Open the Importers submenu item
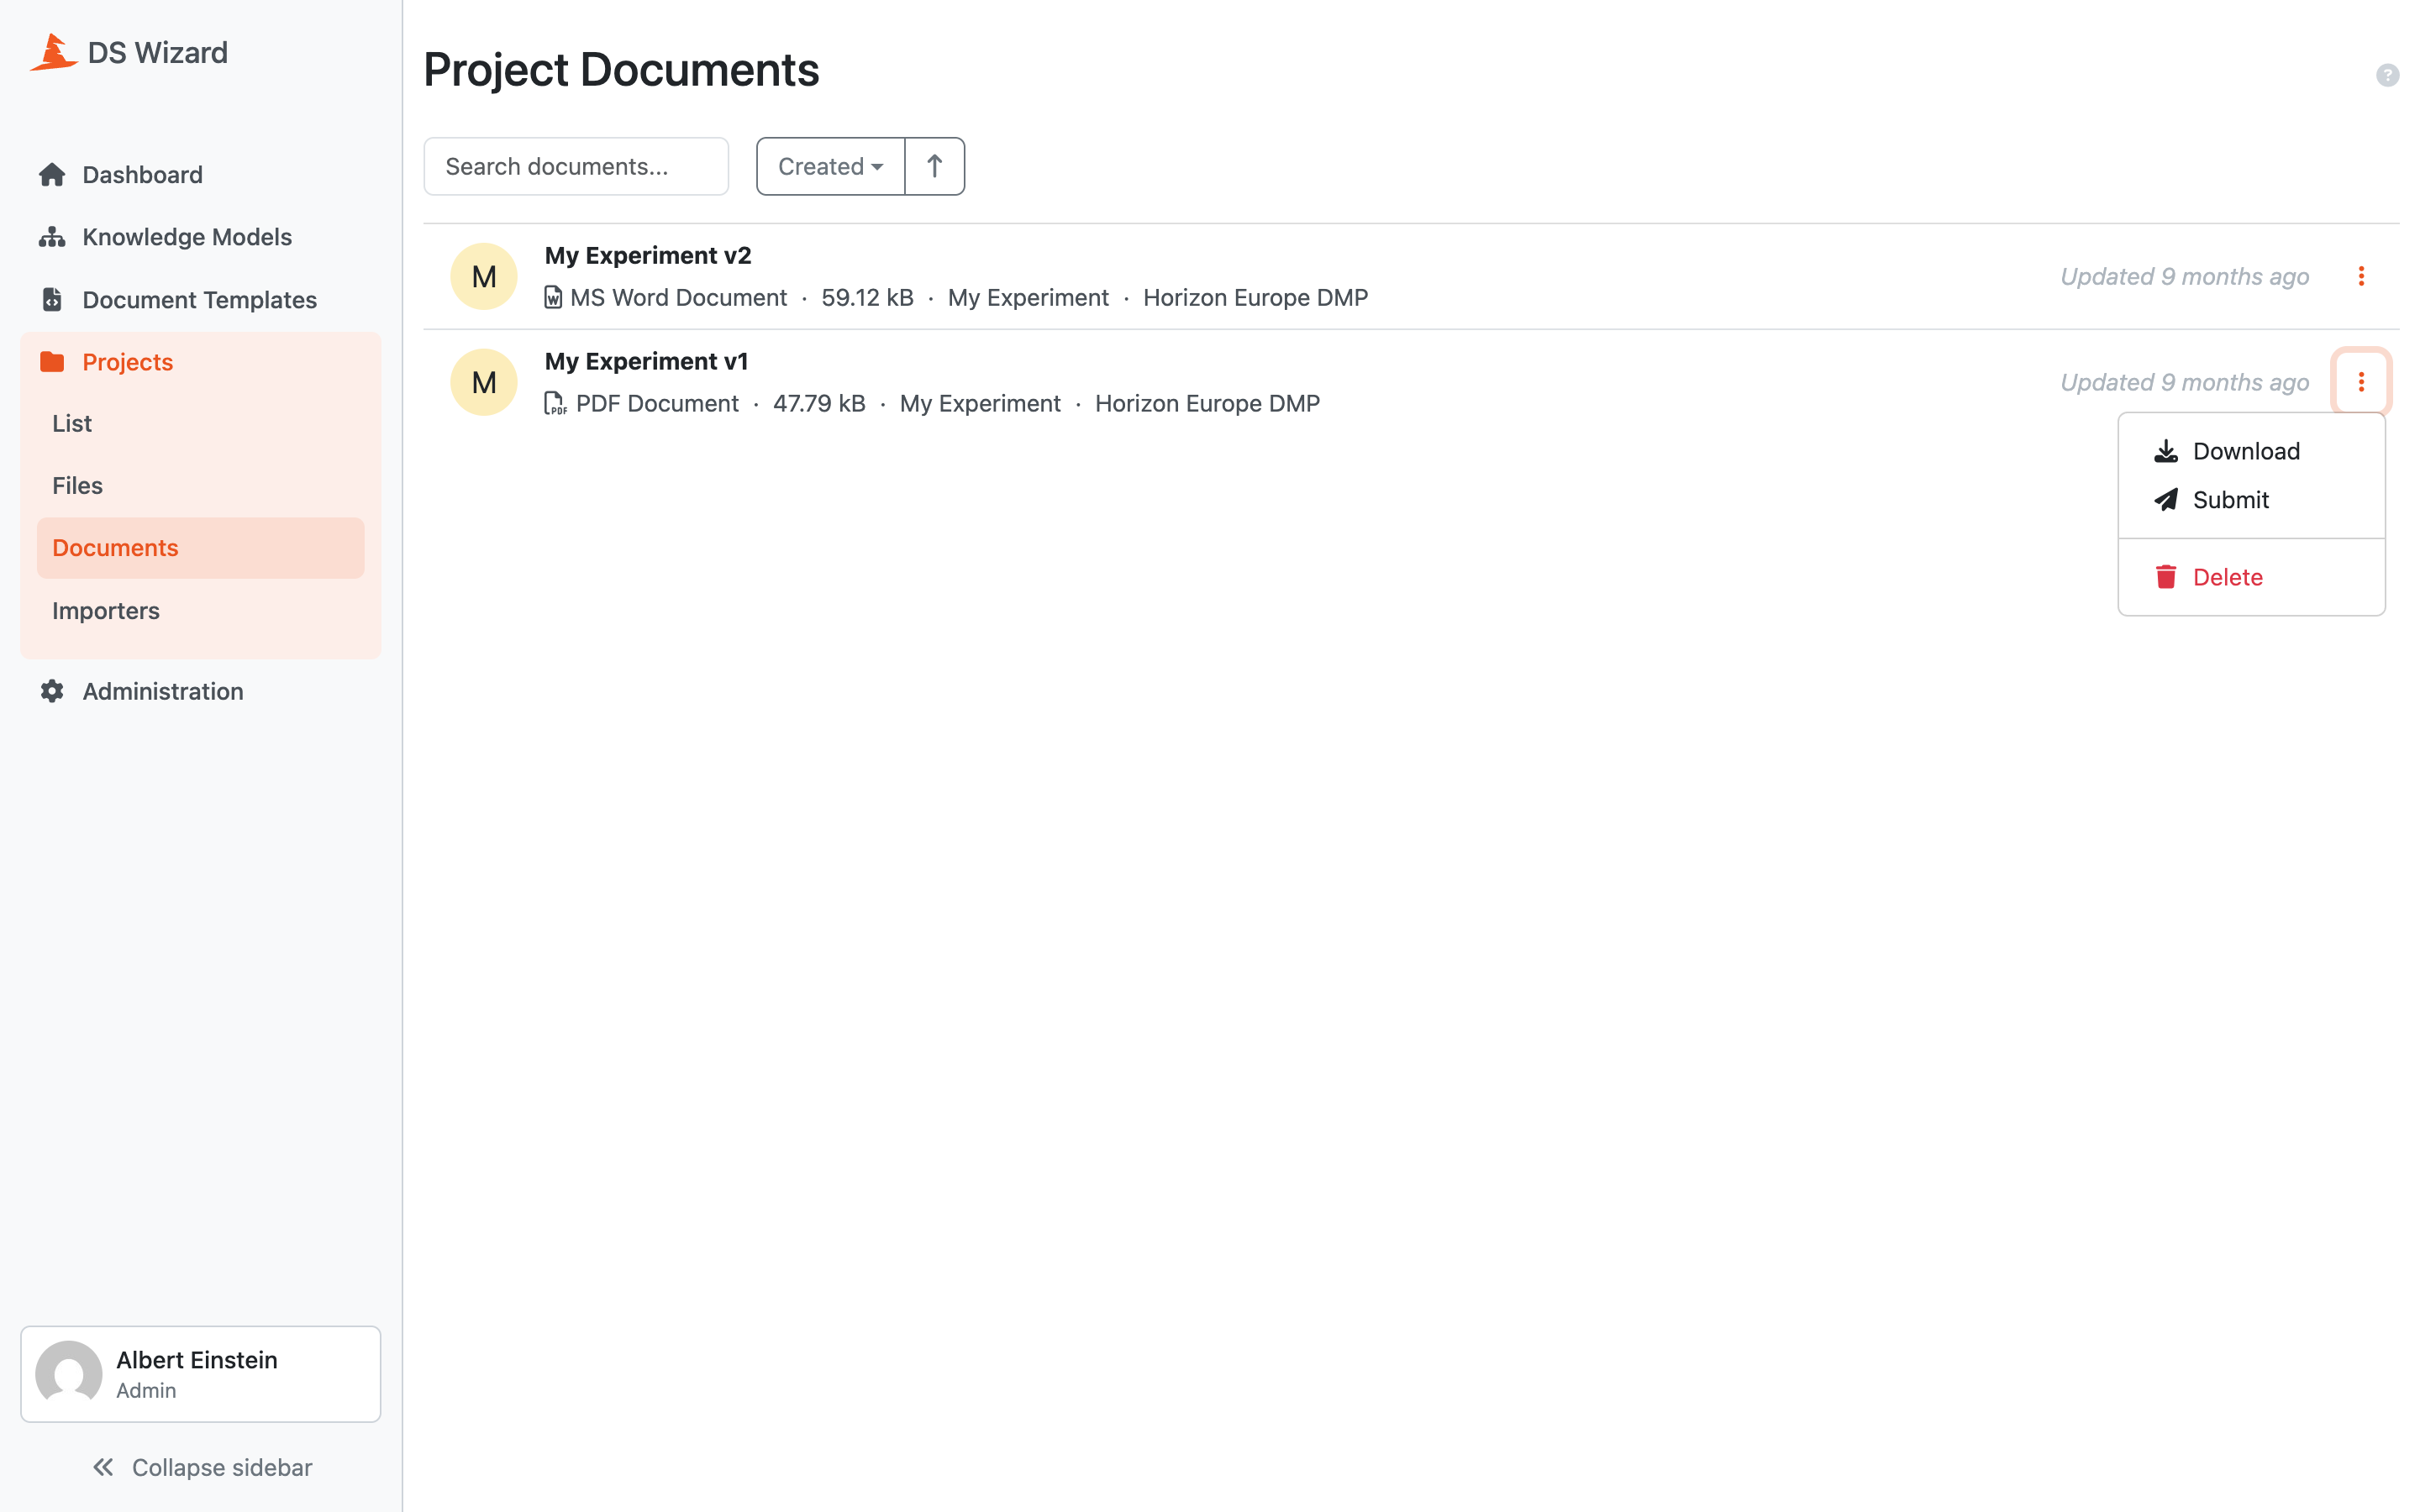Screen dimensions: 2420x1512 click(x=200, y=610)
